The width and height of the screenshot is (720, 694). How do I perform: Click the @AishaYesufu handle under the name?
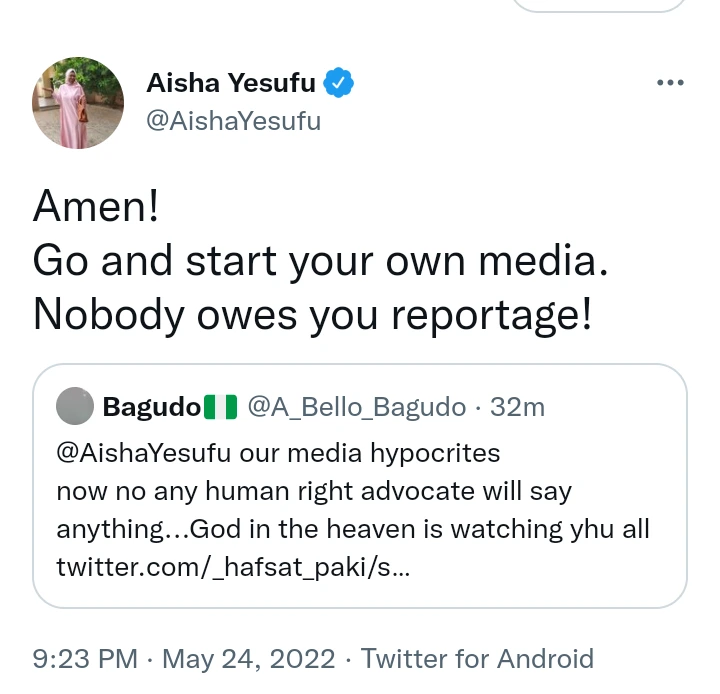point(234,122)
